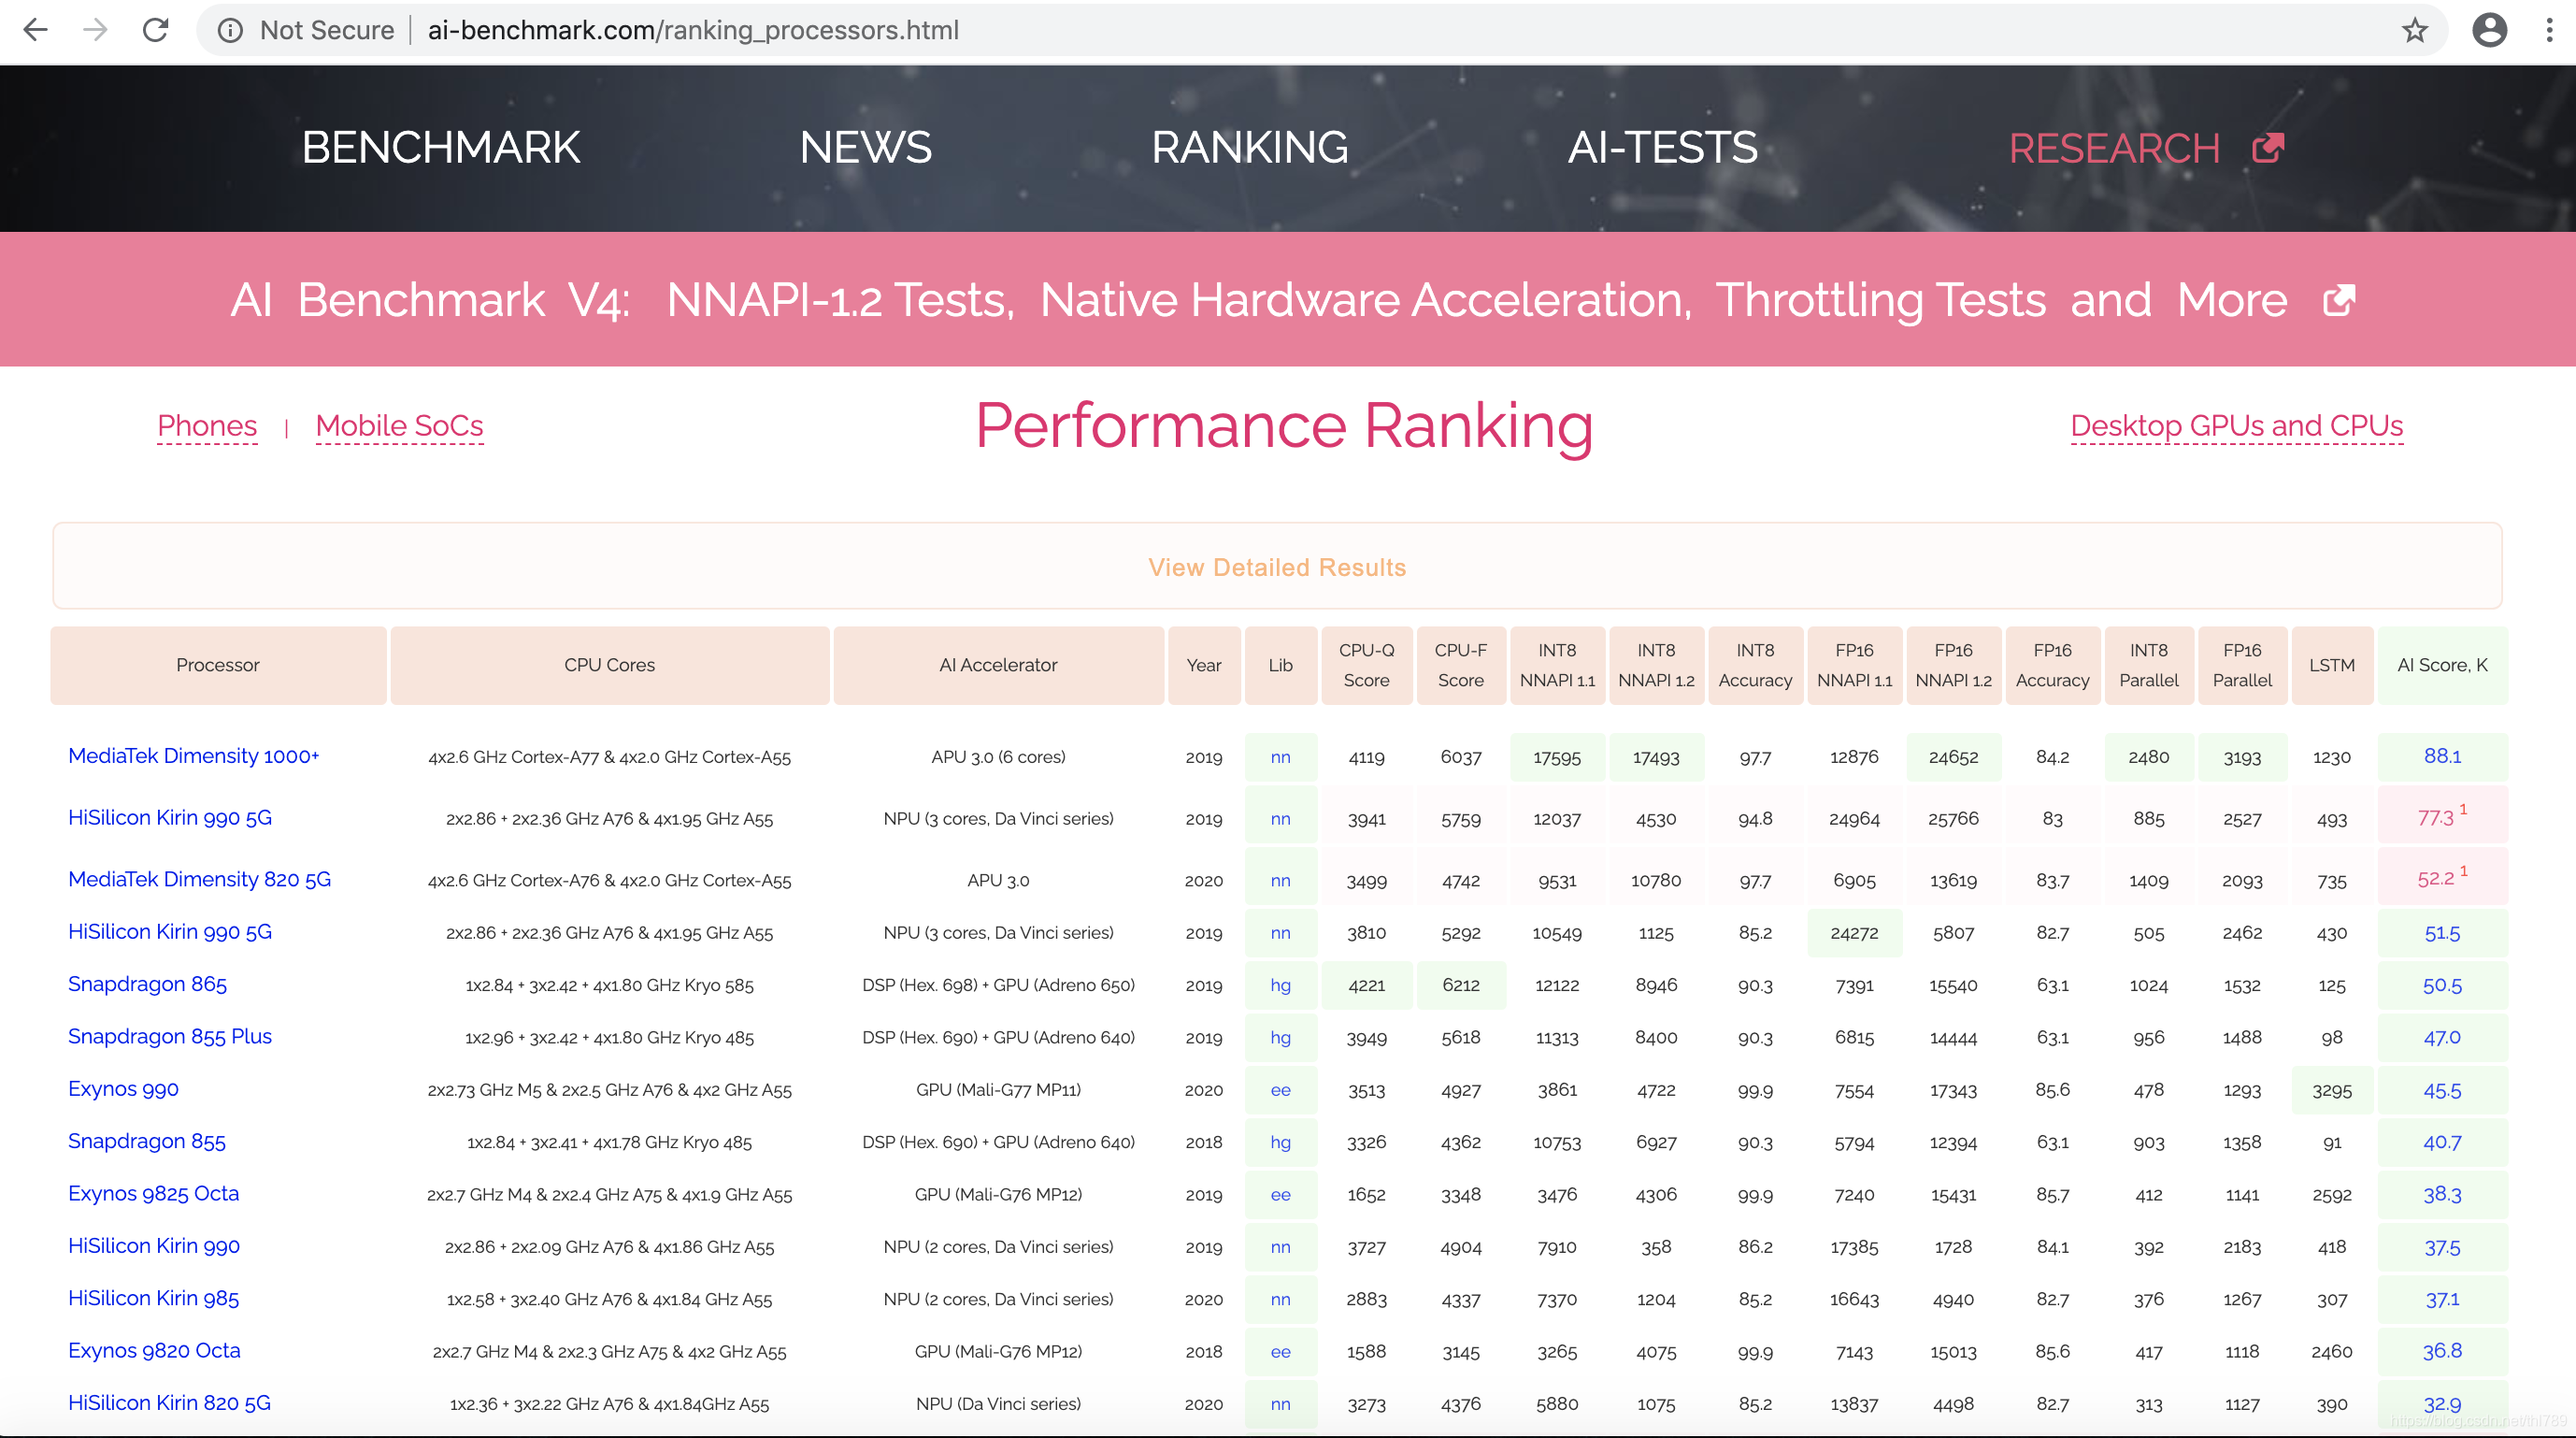Image resolution: width=2576 pixels, height=1438 pixels.
Task: Open the Mobile SoCs ranking
Action: [399, 426]
